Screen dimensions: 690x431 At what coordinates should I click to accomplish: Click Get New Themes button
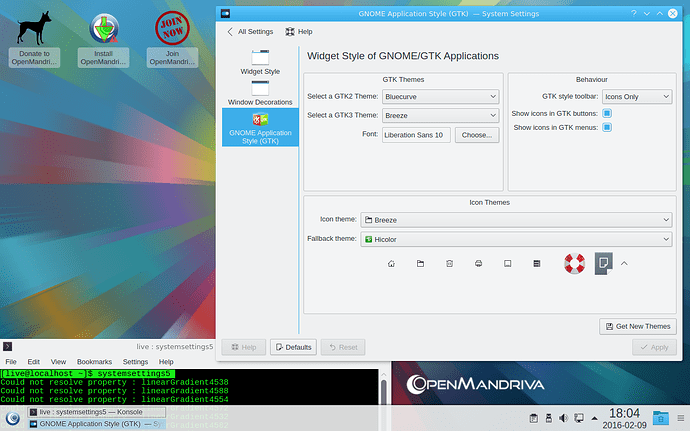coord(638,326)
